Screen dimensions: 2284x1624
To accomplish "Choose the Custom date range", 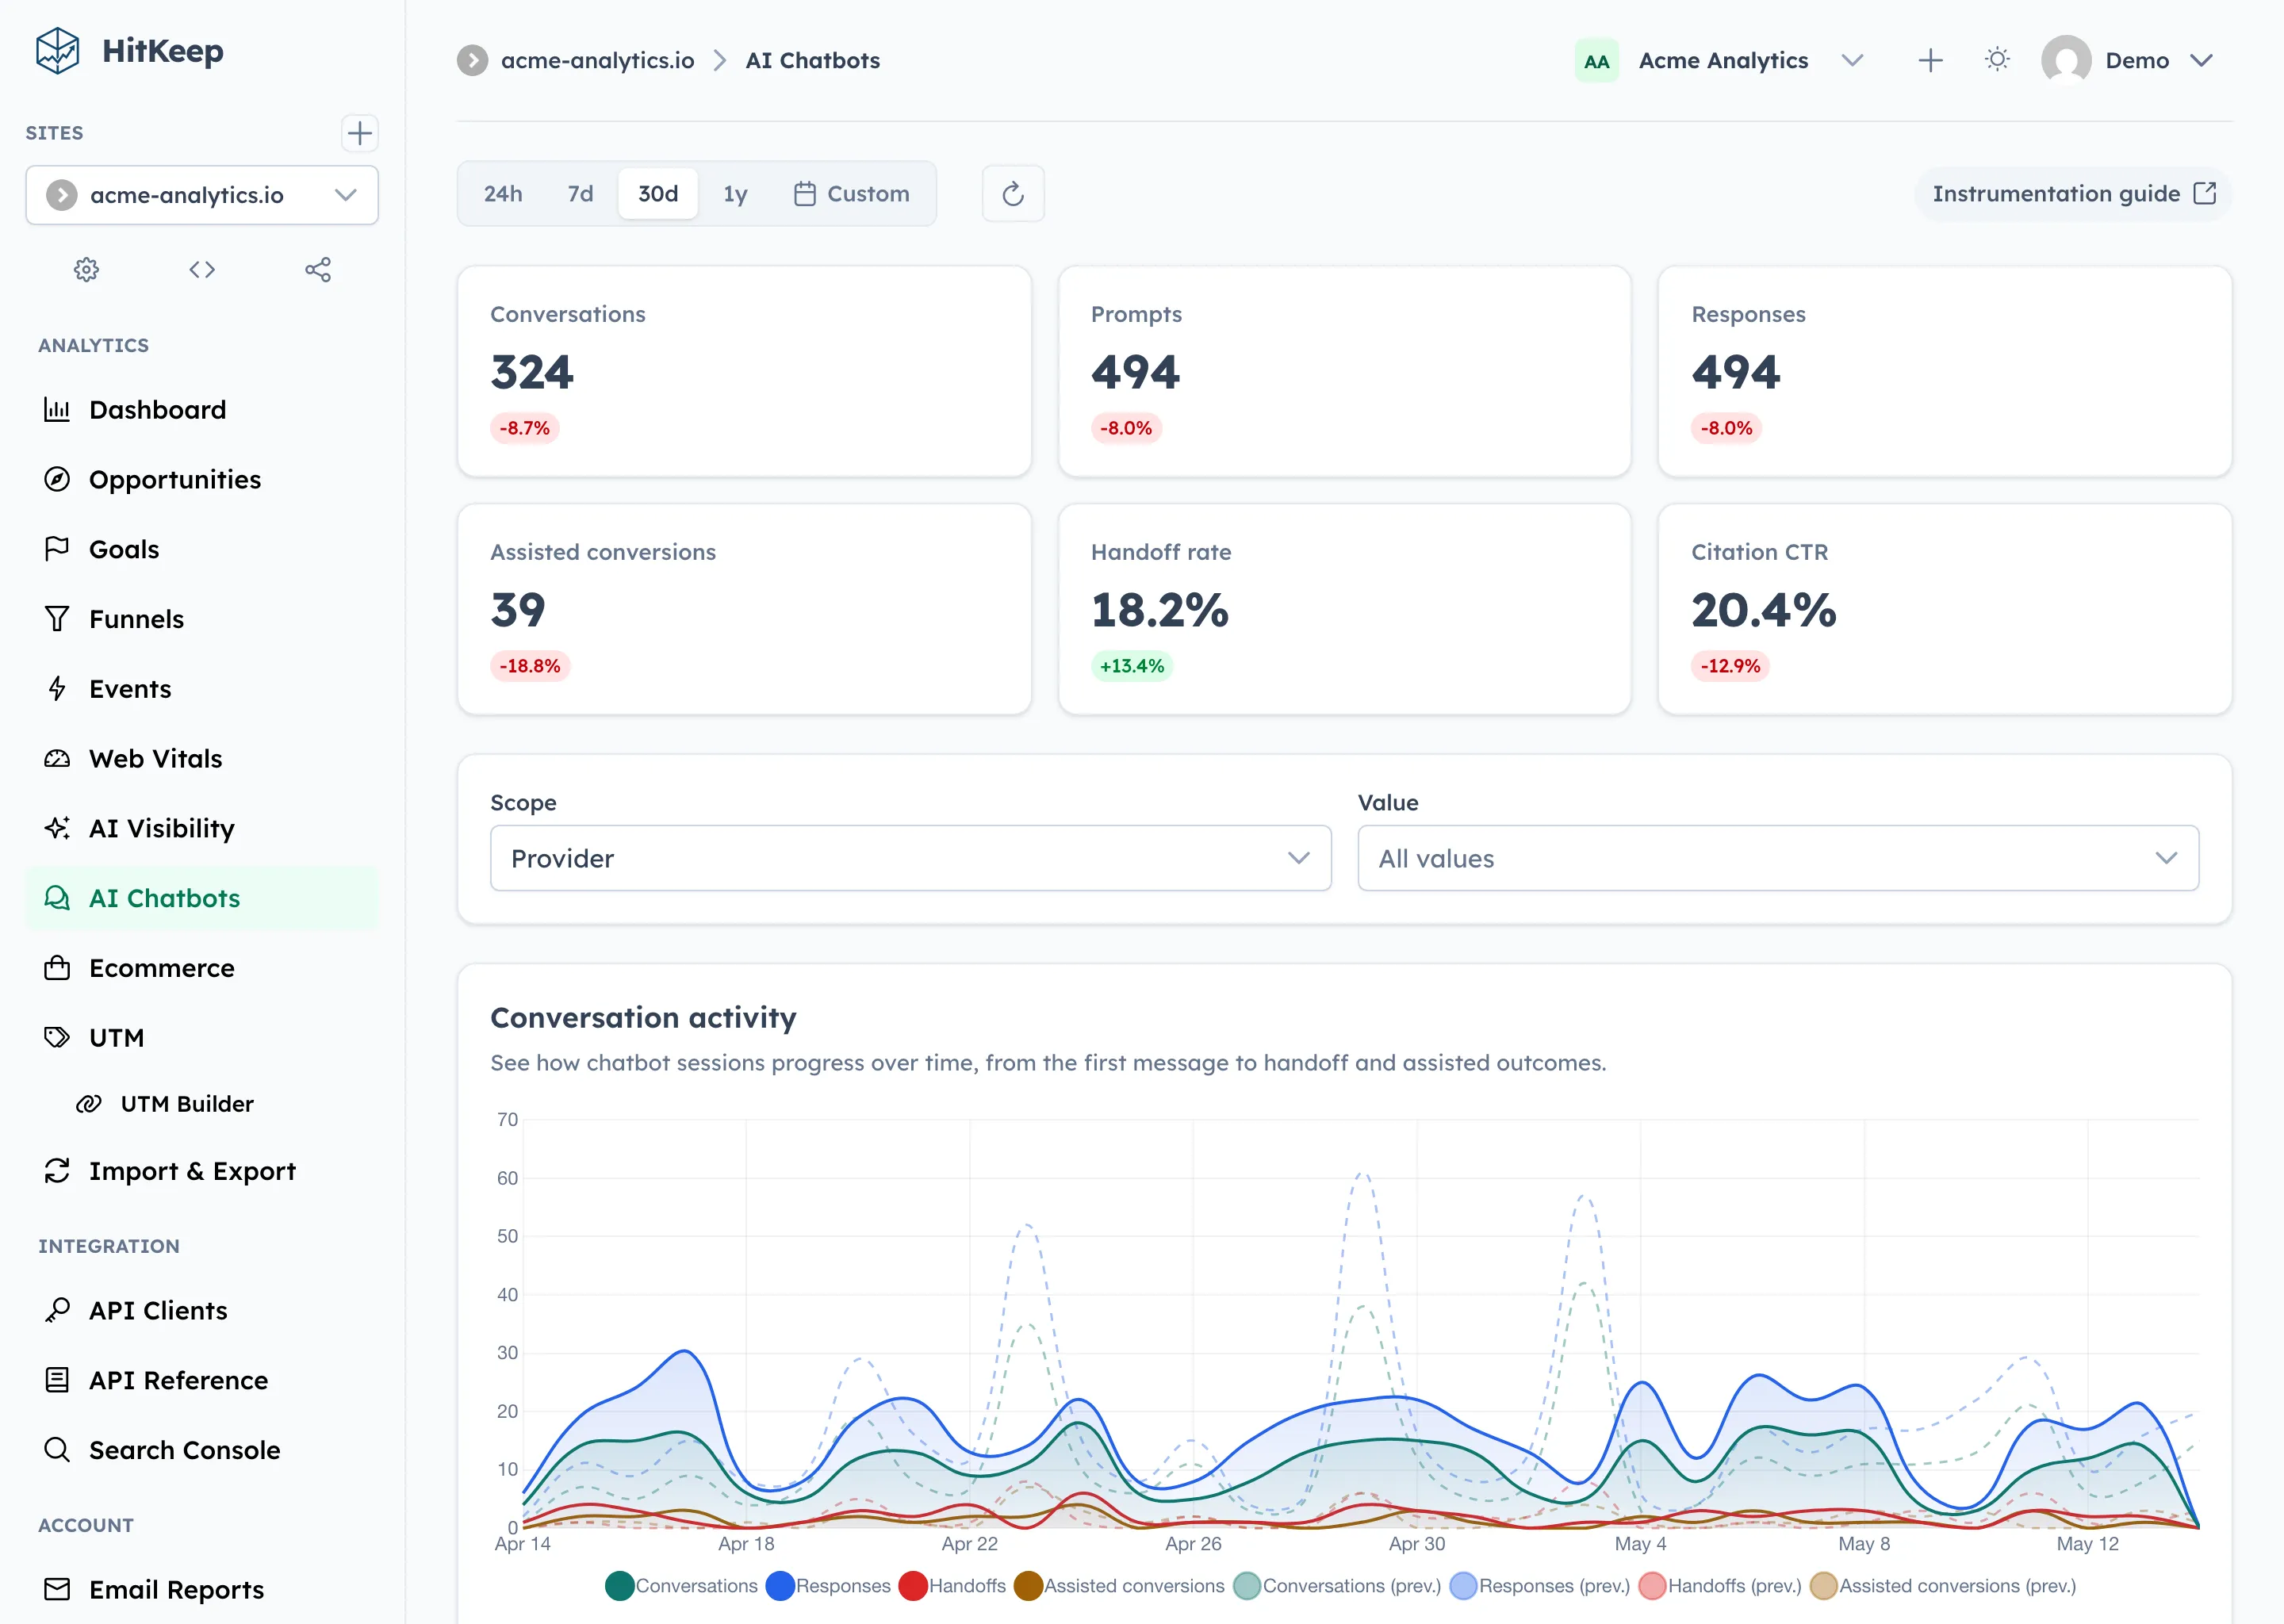I will 852,194.
